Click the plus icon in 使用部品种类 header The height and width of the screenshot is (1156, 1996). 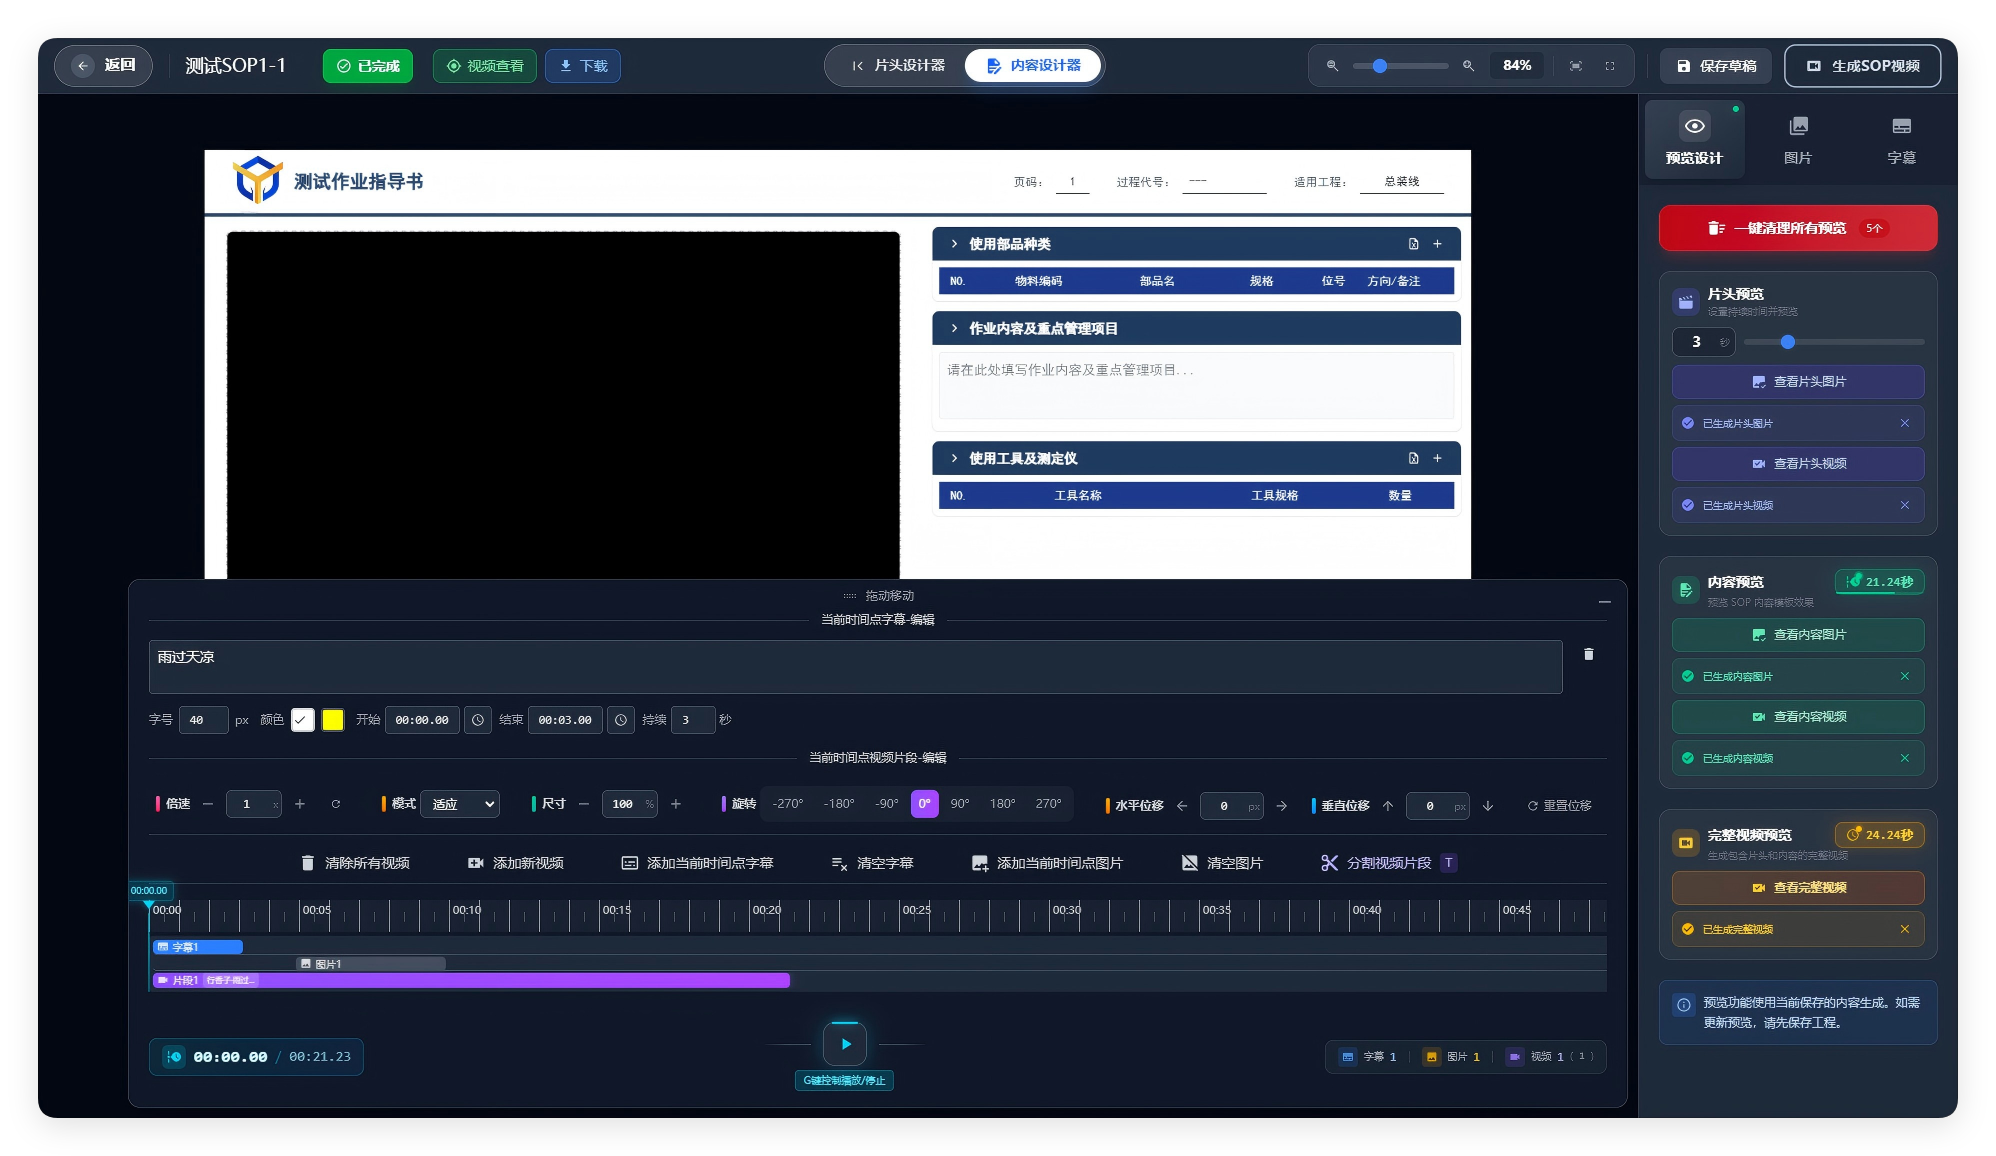coord(1437,244)
